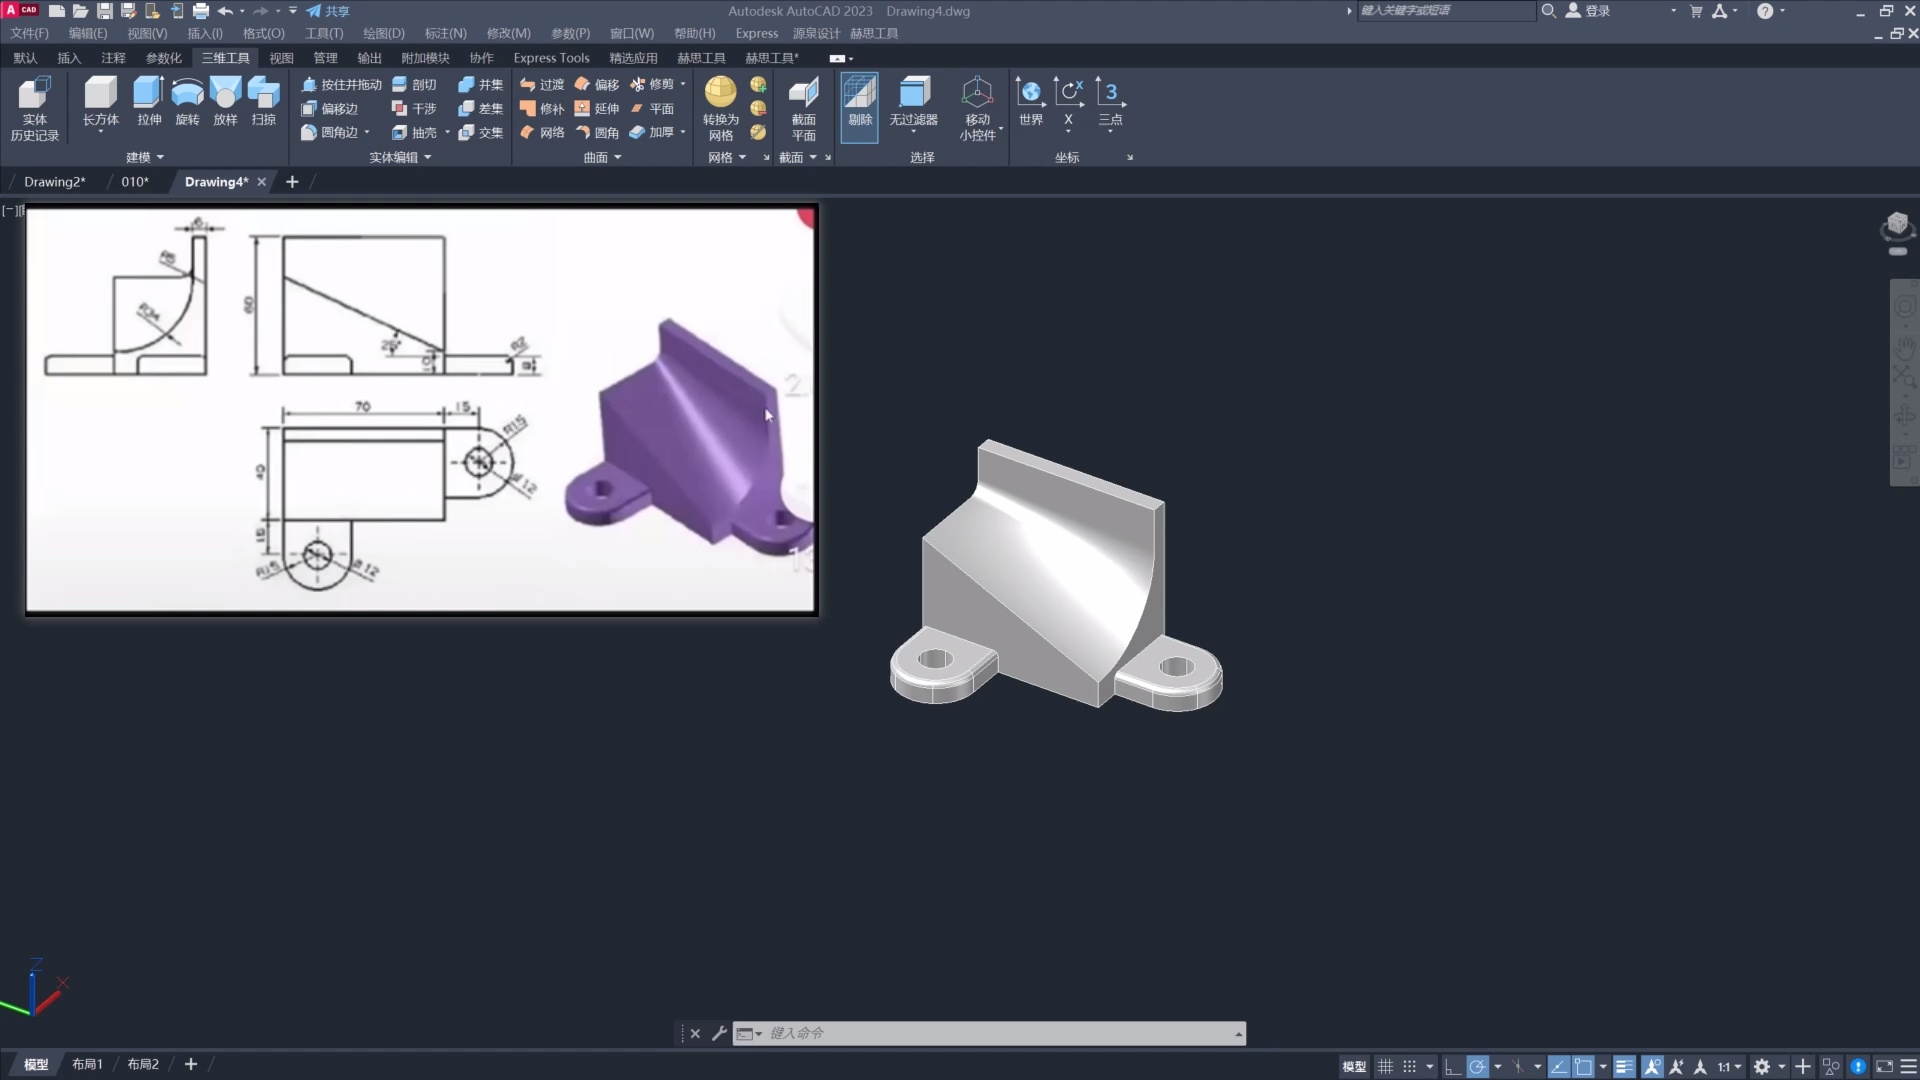This screenshot has height=1080, width=1920.
Task: Toggle ortho mode in the status bar
Action: tap(1452, 1066)
